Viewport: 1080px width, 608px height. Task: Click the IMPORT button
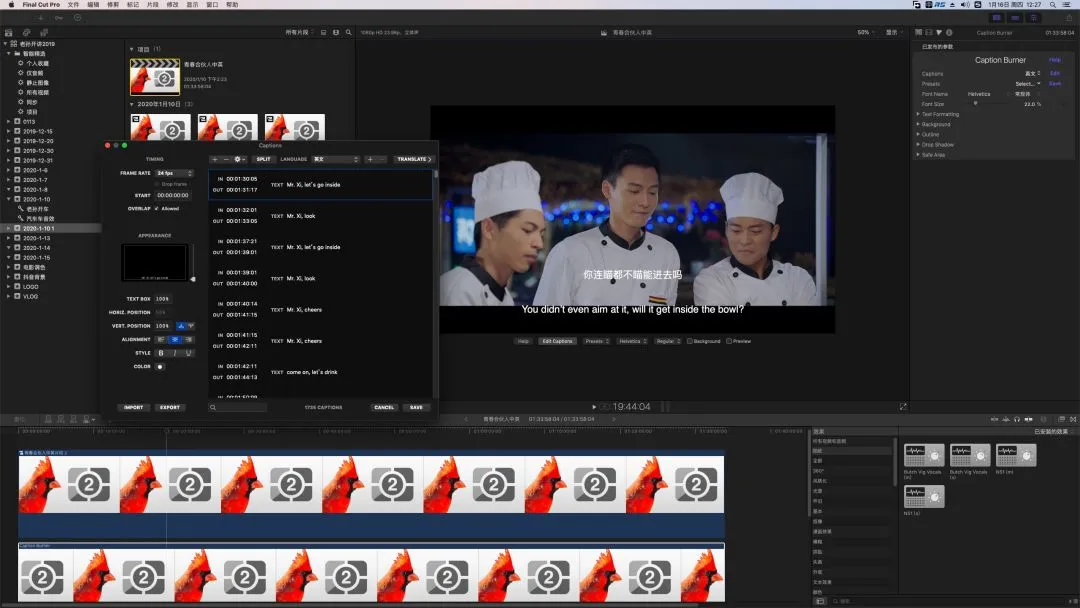(134, 408)
